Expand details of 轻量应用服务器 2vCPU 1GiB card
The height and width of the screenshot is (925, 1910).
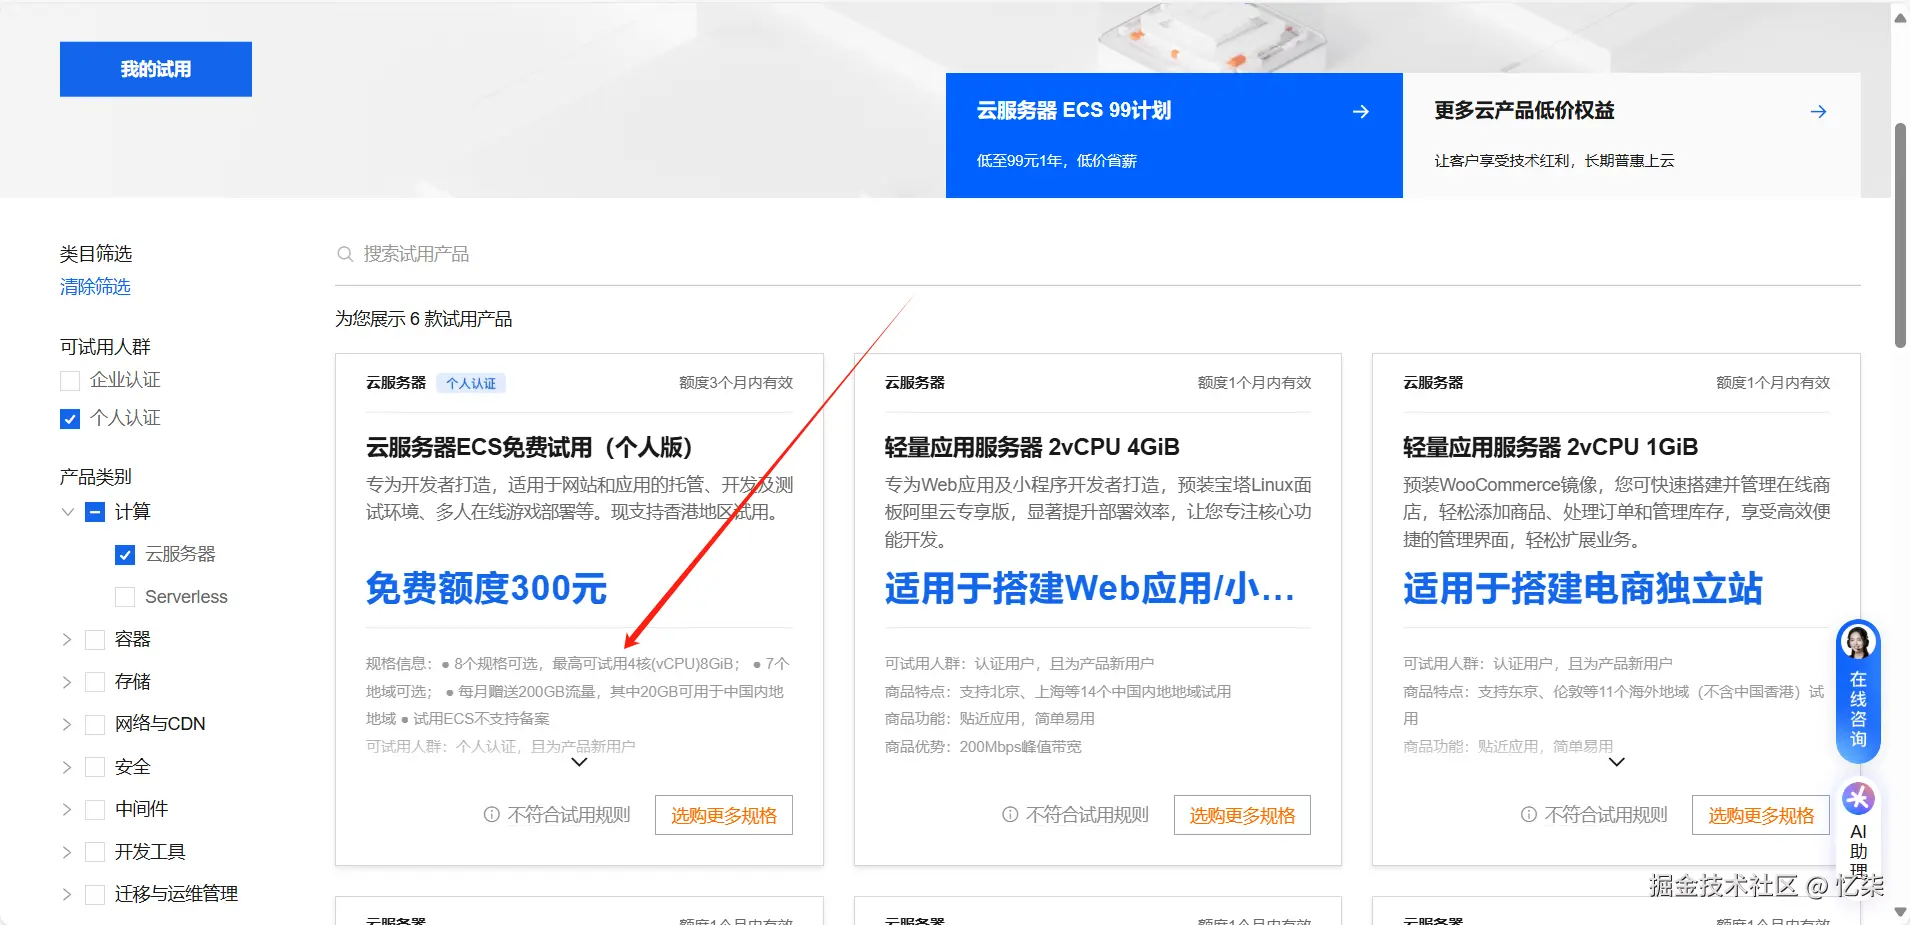[x=1616, y=762]
